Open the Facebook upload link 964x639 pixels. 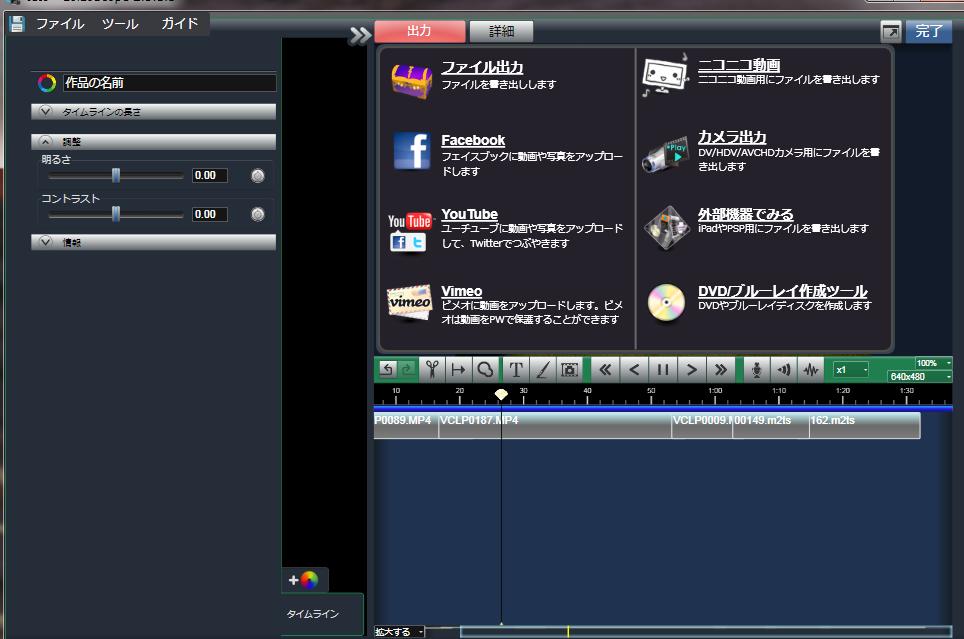point(473,140)
